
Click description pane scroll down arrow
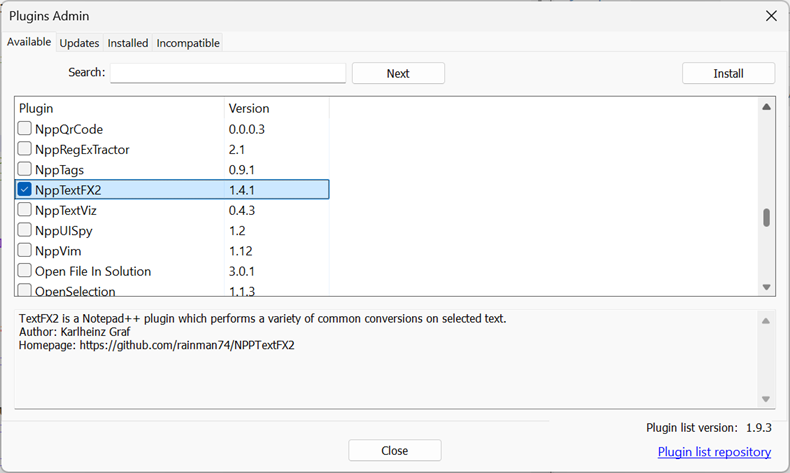pos(766,399)
